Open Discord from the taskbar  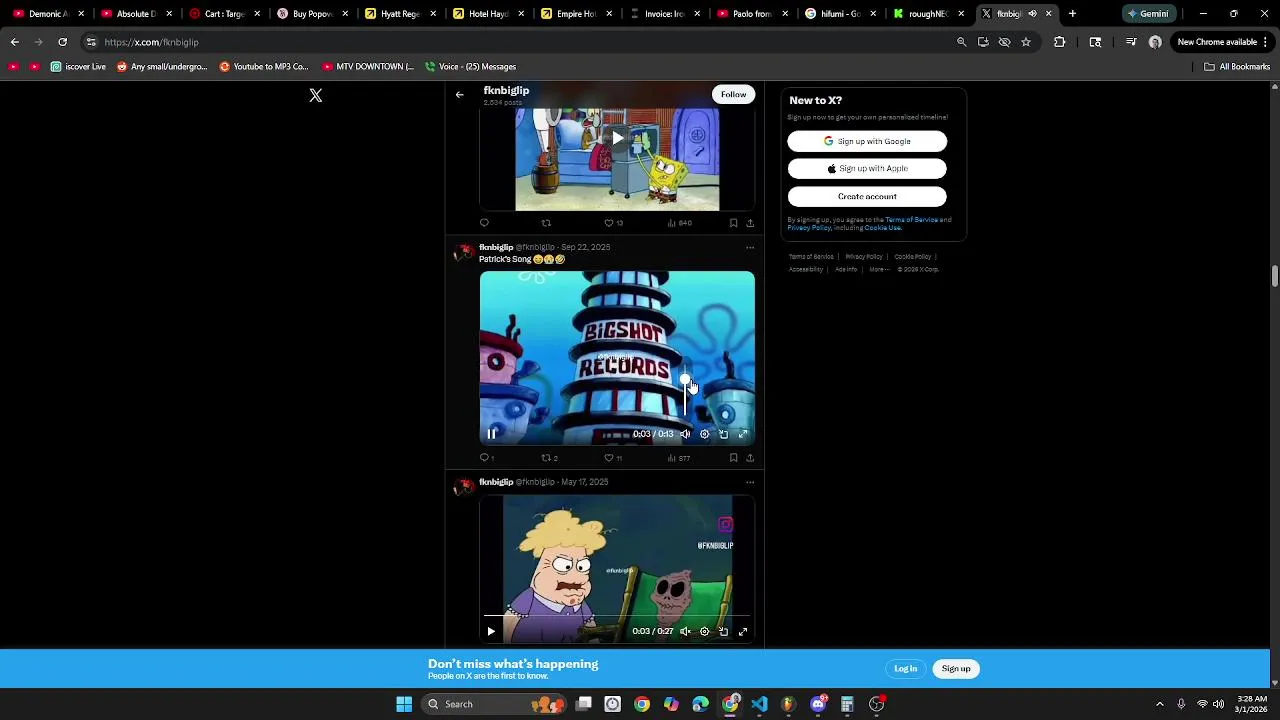point(818,704)
